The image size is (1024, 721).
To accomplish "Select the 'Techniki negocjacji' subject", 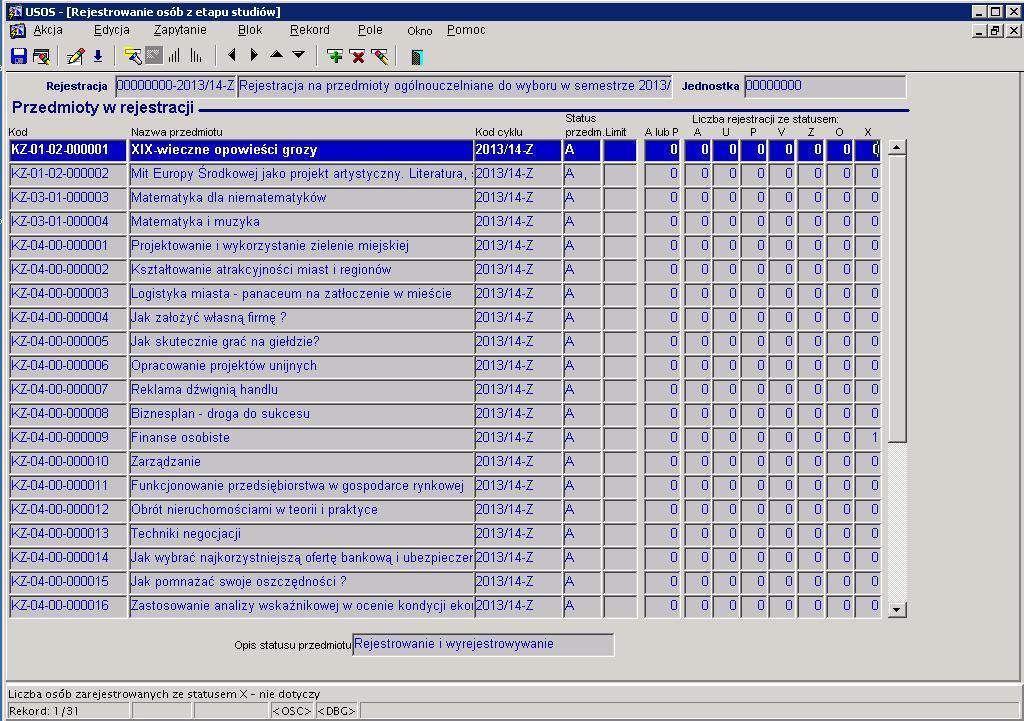I will coord(301,534).
